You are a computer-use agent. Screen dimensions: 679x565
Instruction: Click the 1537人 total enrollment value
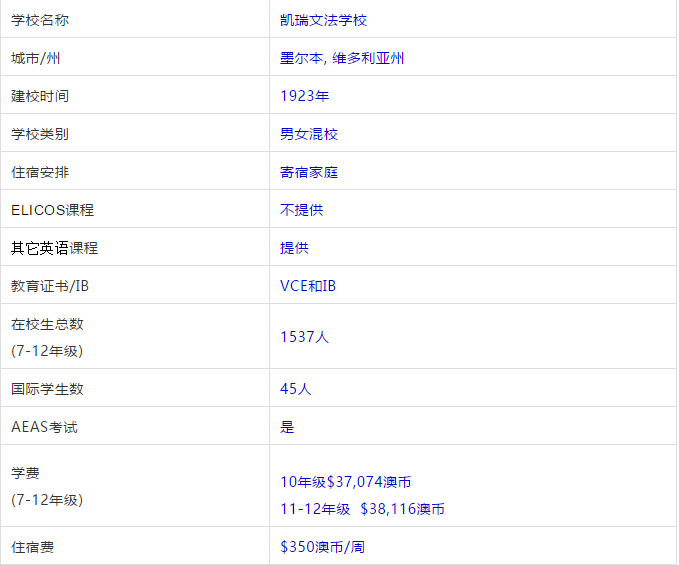[x=304, y=336]
